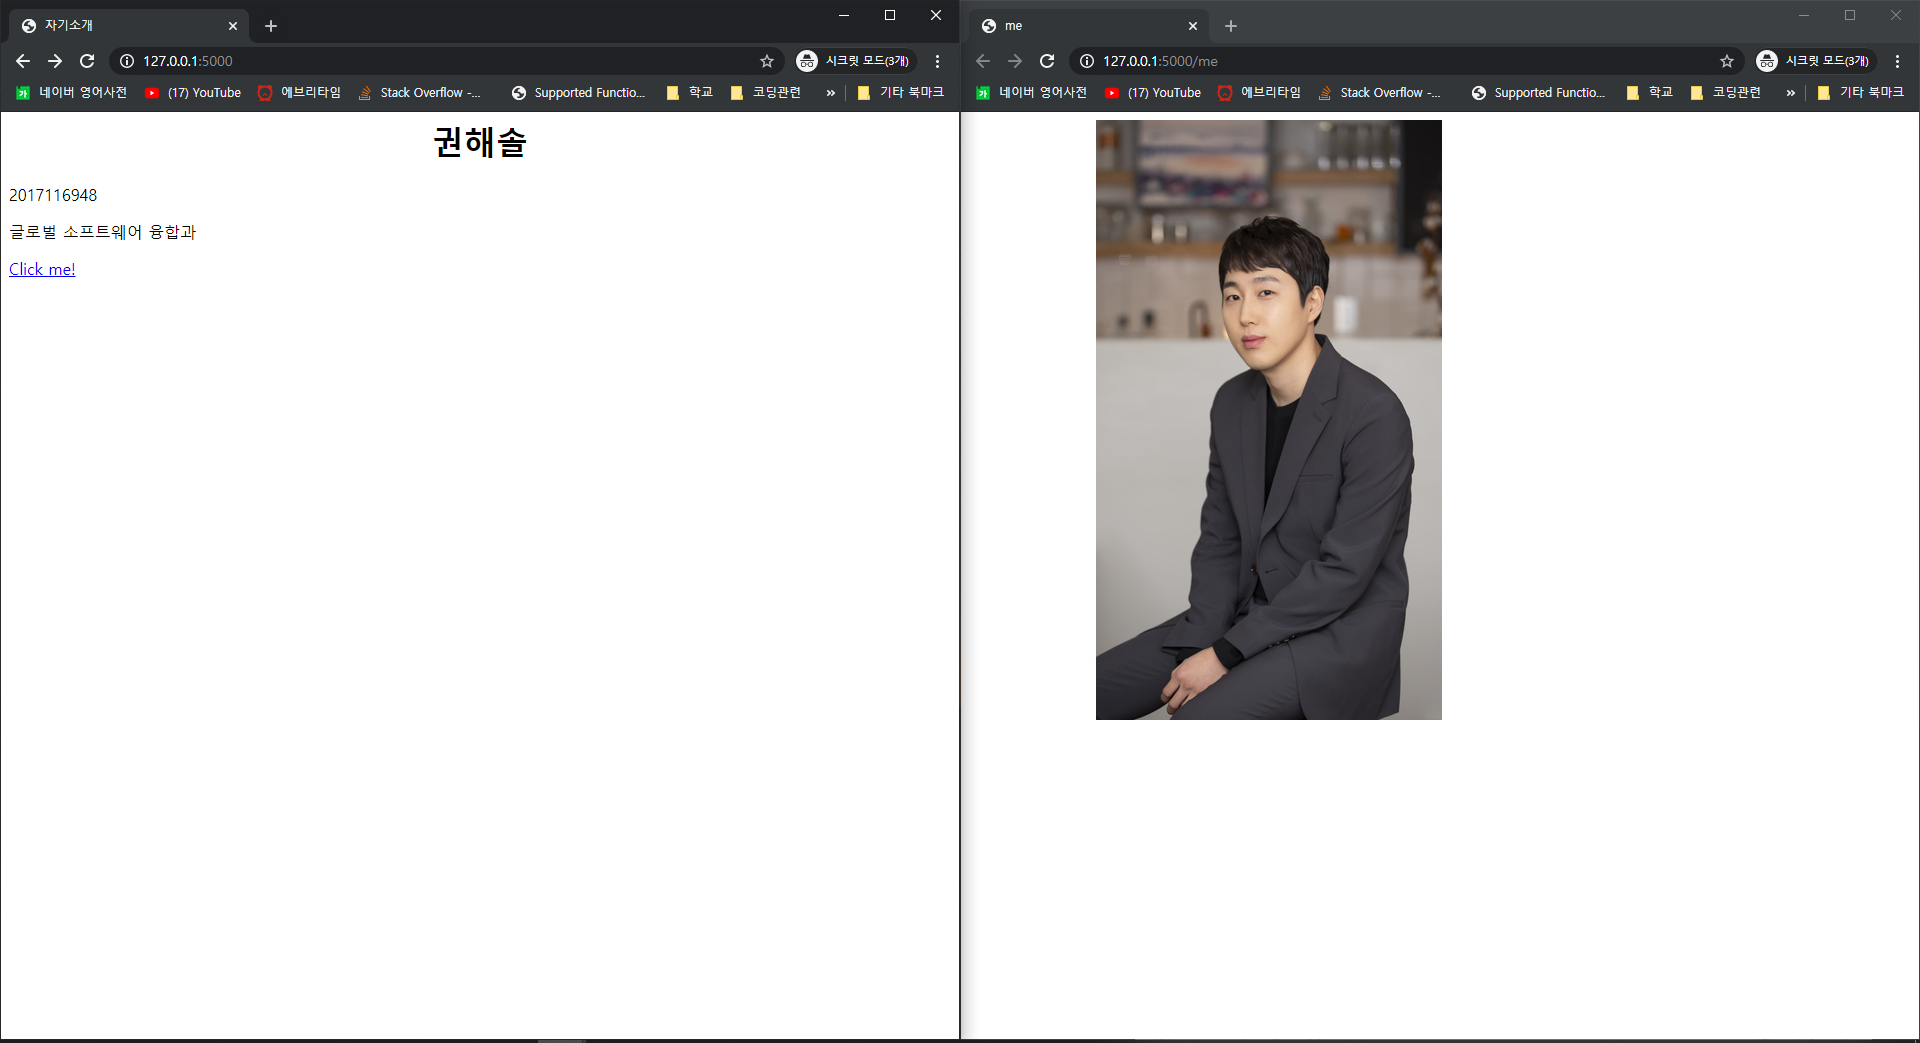Open a new tab with the plus button
This screenshot has width=1920, height=1043.
click(x=270, y=26)
